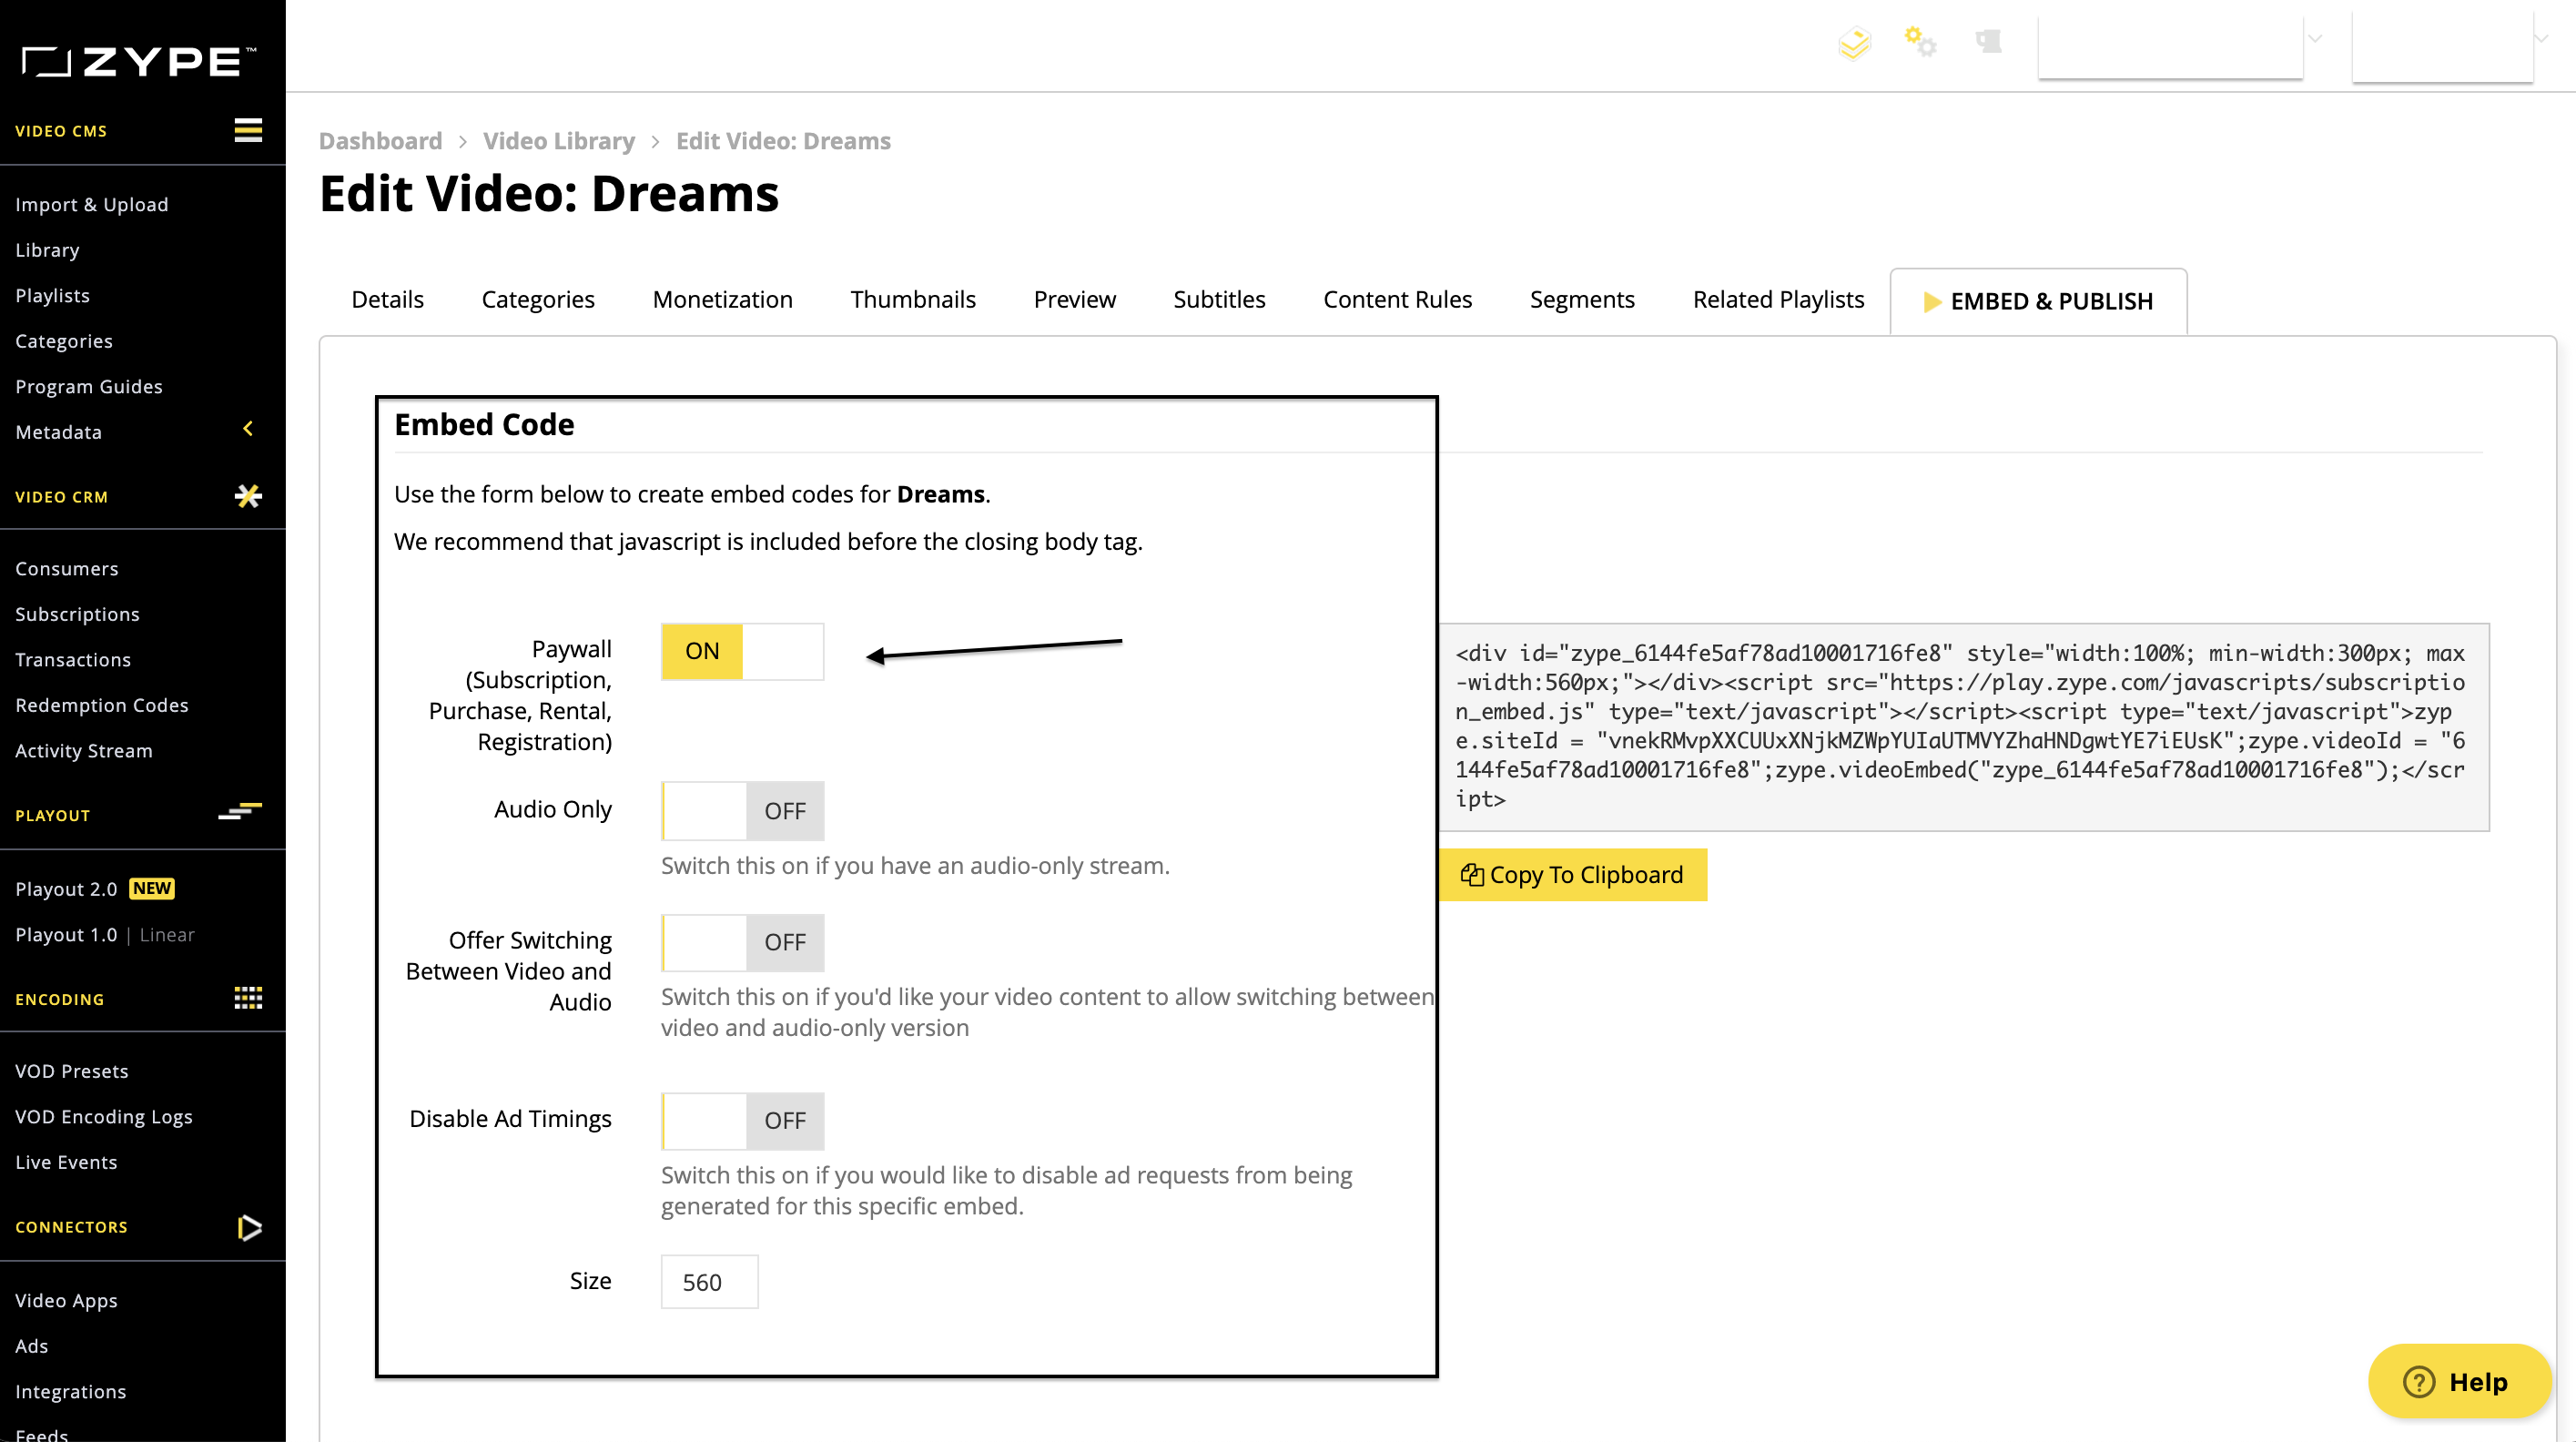Open Playout 2.0 link
The height and width of the screenshot is (1442, 2576).
pos(66,889)
